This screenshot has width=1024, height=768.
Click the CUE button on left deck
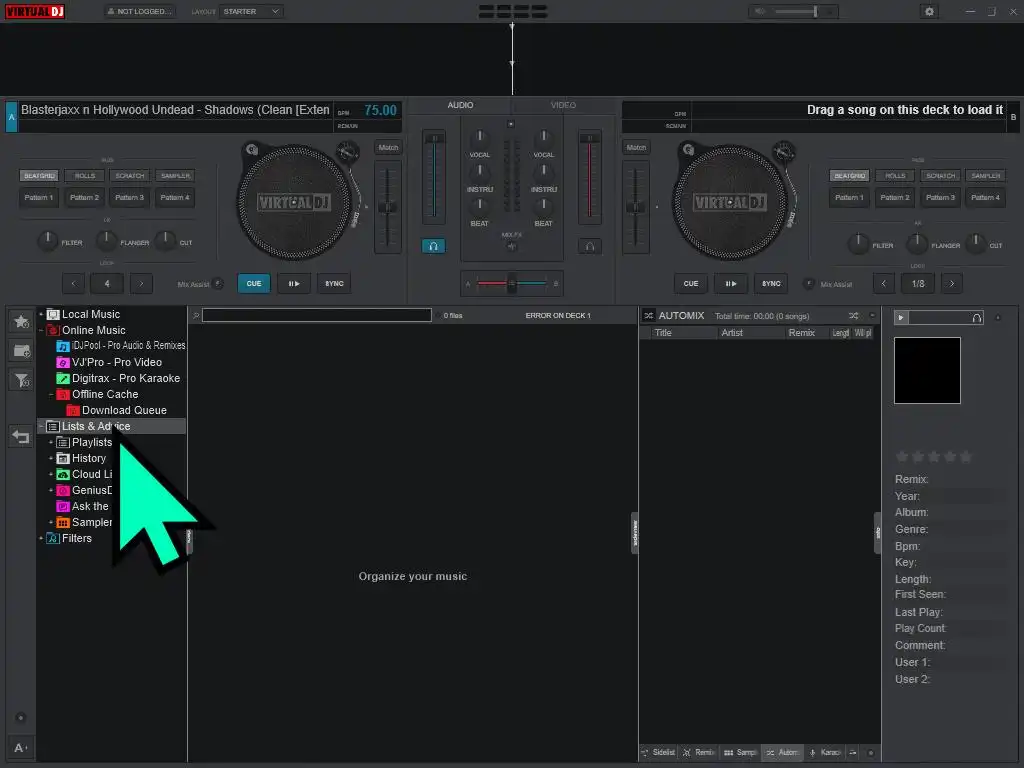(x=254, y=283)
